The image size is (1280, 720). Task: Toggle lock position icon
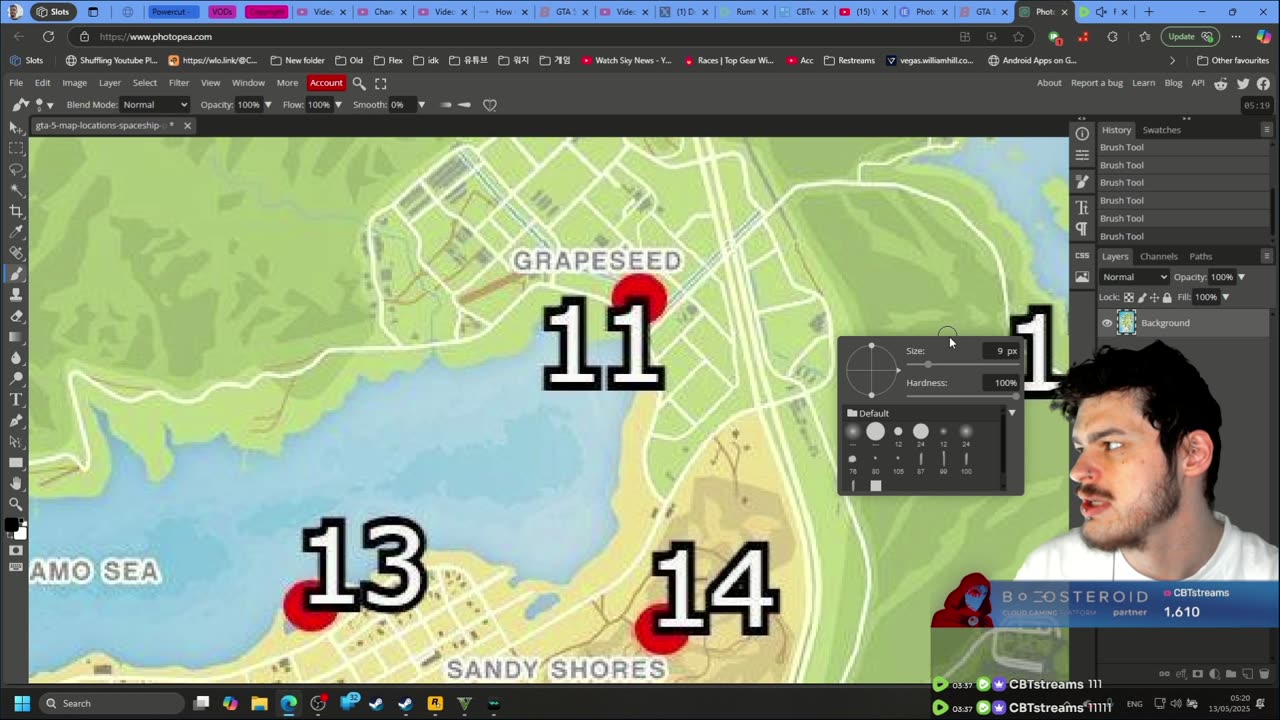coord(1154,297)
